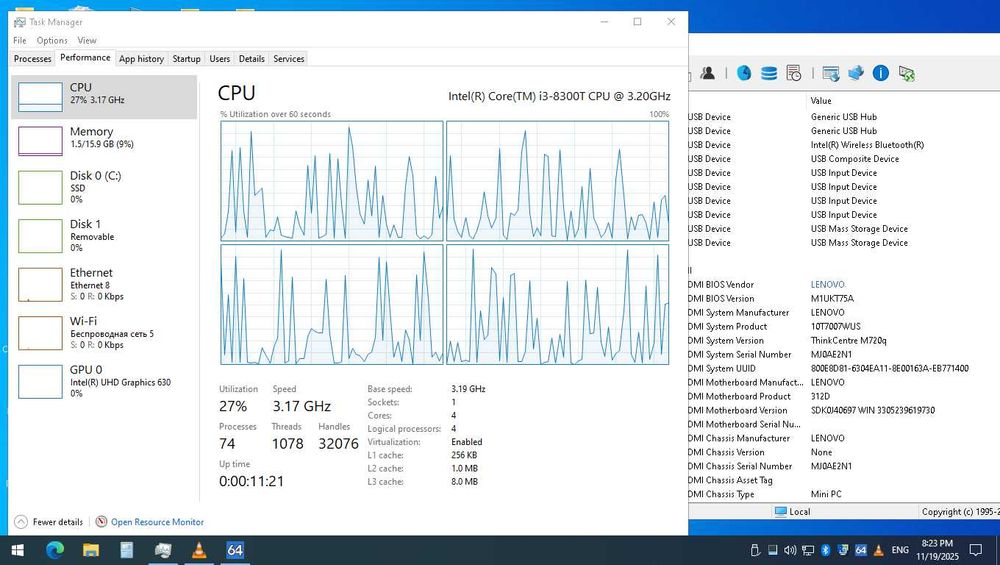
Task: Switch to the Services tab
Action: tap(288, 59)
